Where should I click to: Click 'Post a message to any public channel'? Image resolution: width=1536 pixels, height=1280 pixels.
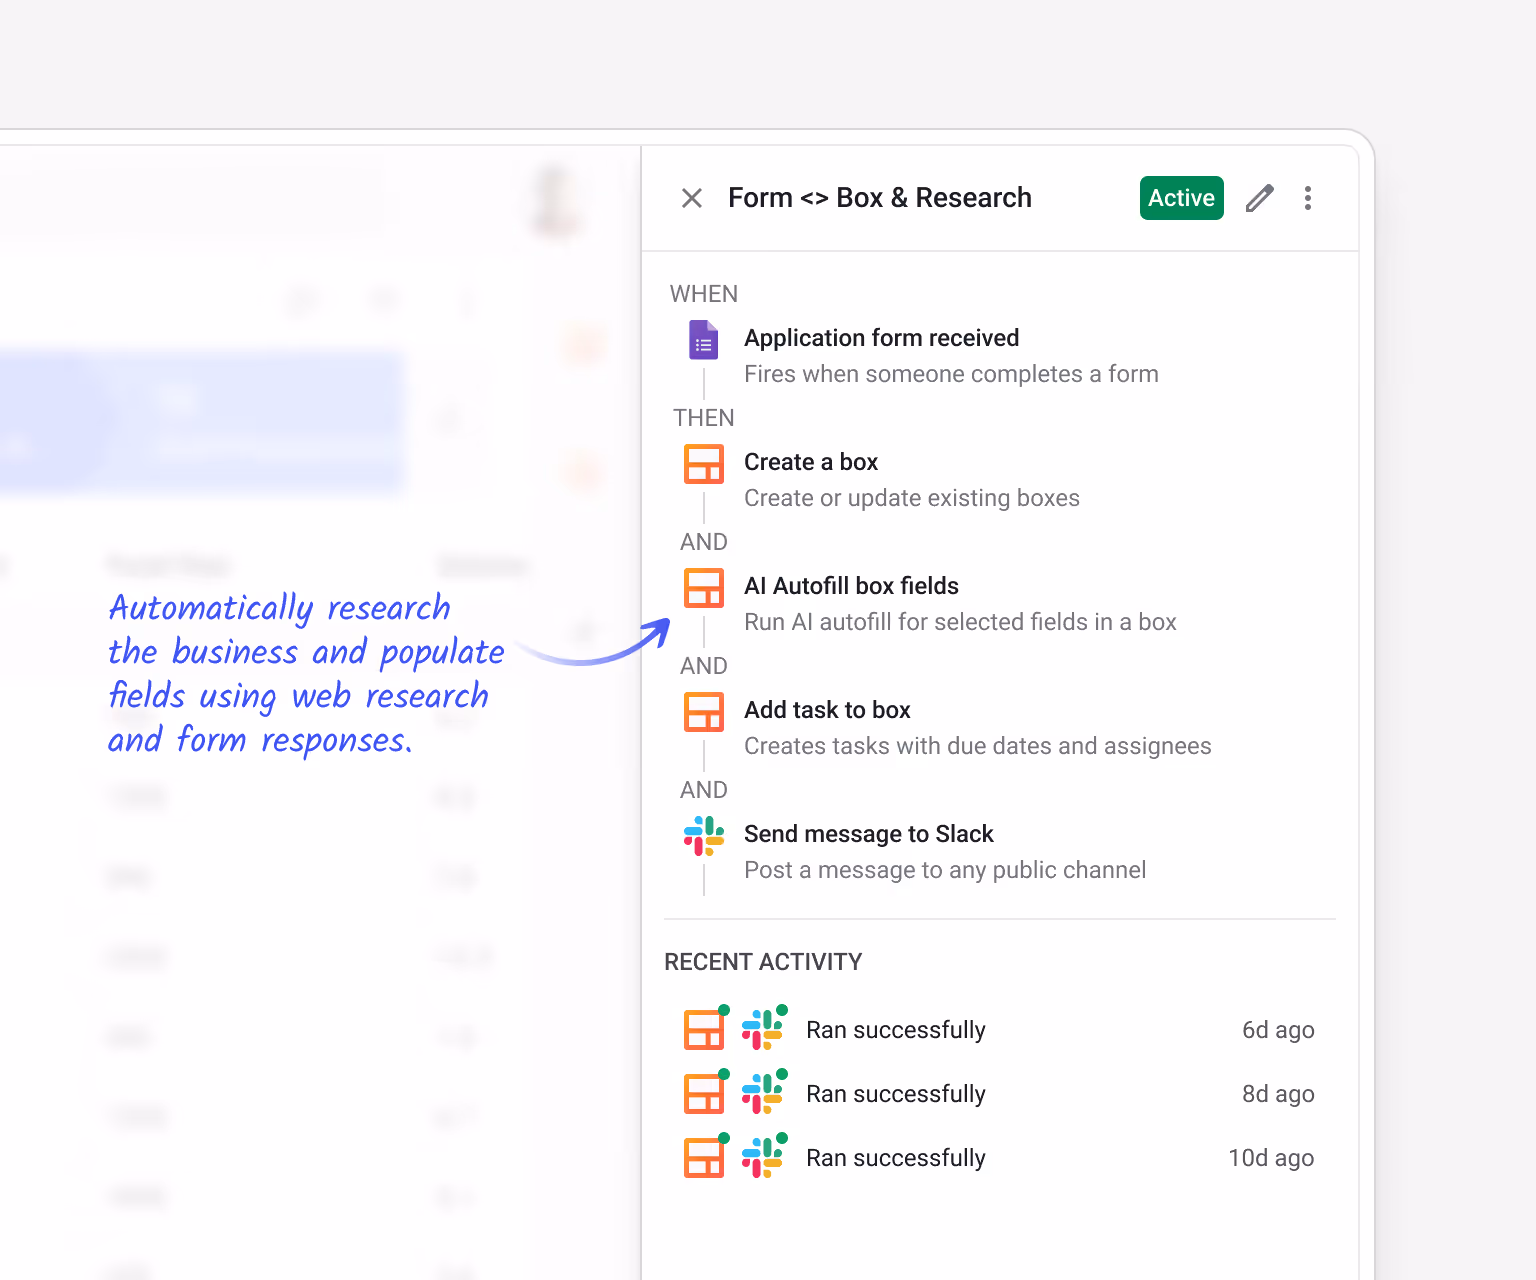pyautogui.click(x=945, y=870)
